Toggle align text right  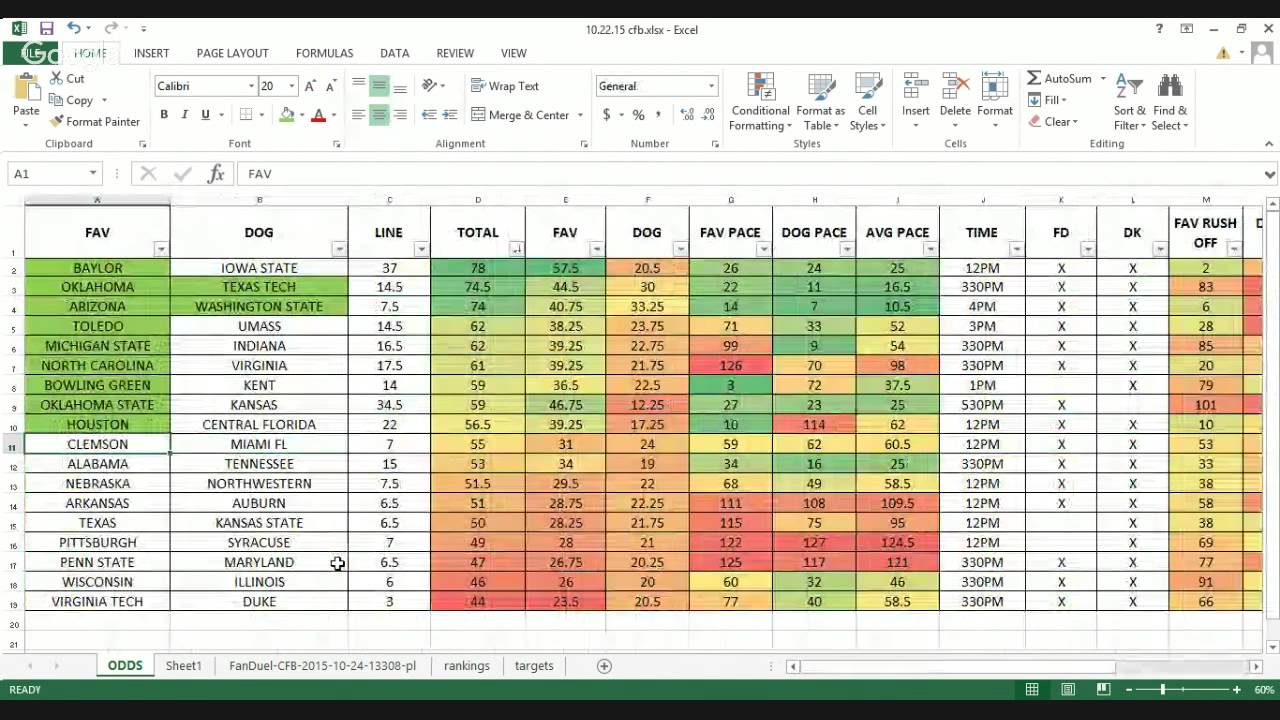coord(400,115)
